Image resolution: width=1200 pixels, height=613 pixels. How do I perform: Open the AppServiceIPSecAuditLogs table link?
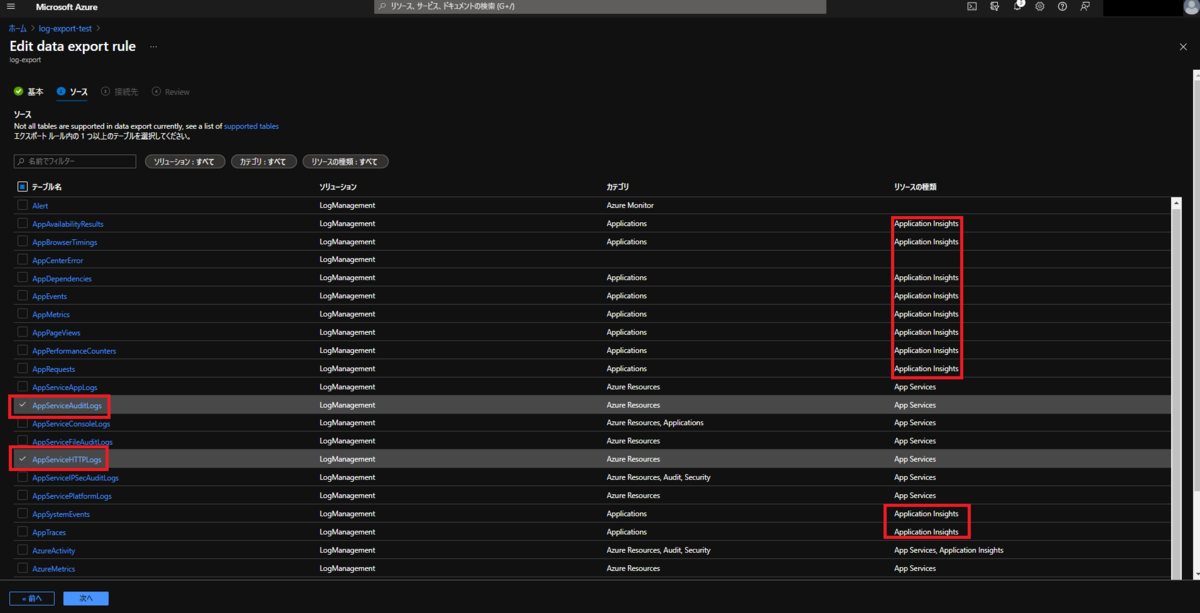click(x=75, y=478)
